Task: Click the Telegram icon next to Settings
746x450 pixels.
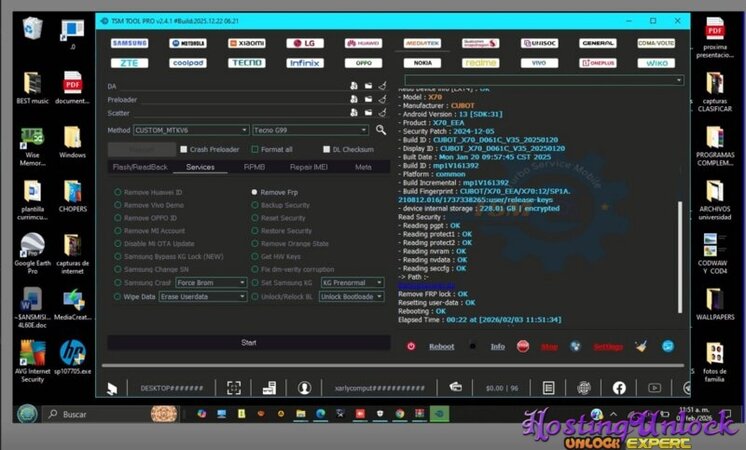Action: pos(667,346)
